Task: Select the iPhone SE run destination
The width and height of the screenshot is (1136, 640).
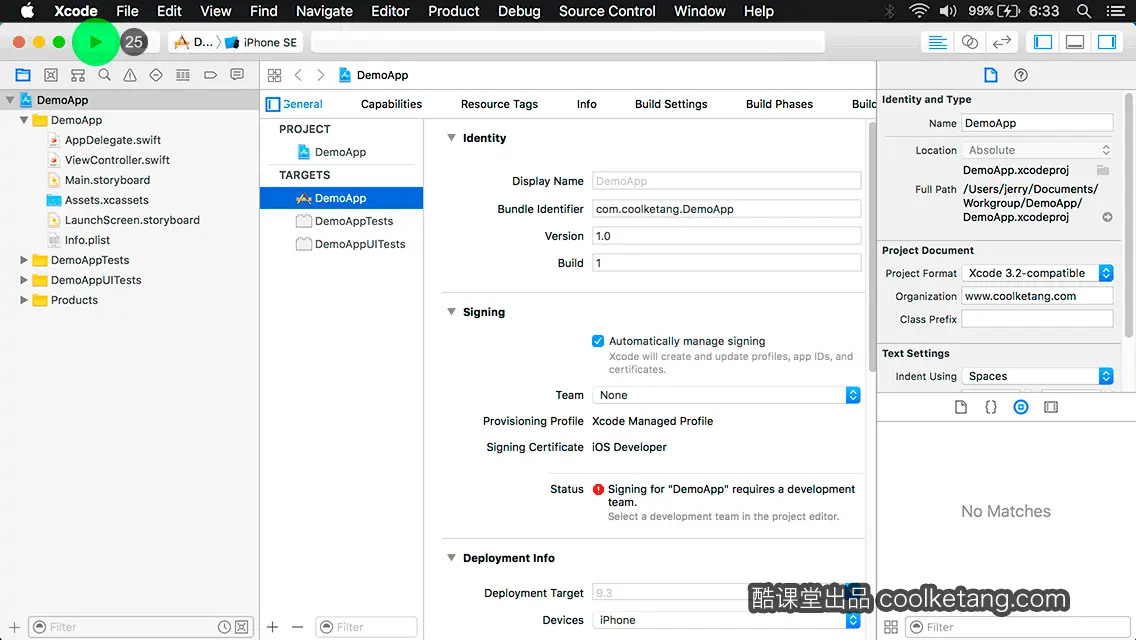Action: (x=262, y=42)
